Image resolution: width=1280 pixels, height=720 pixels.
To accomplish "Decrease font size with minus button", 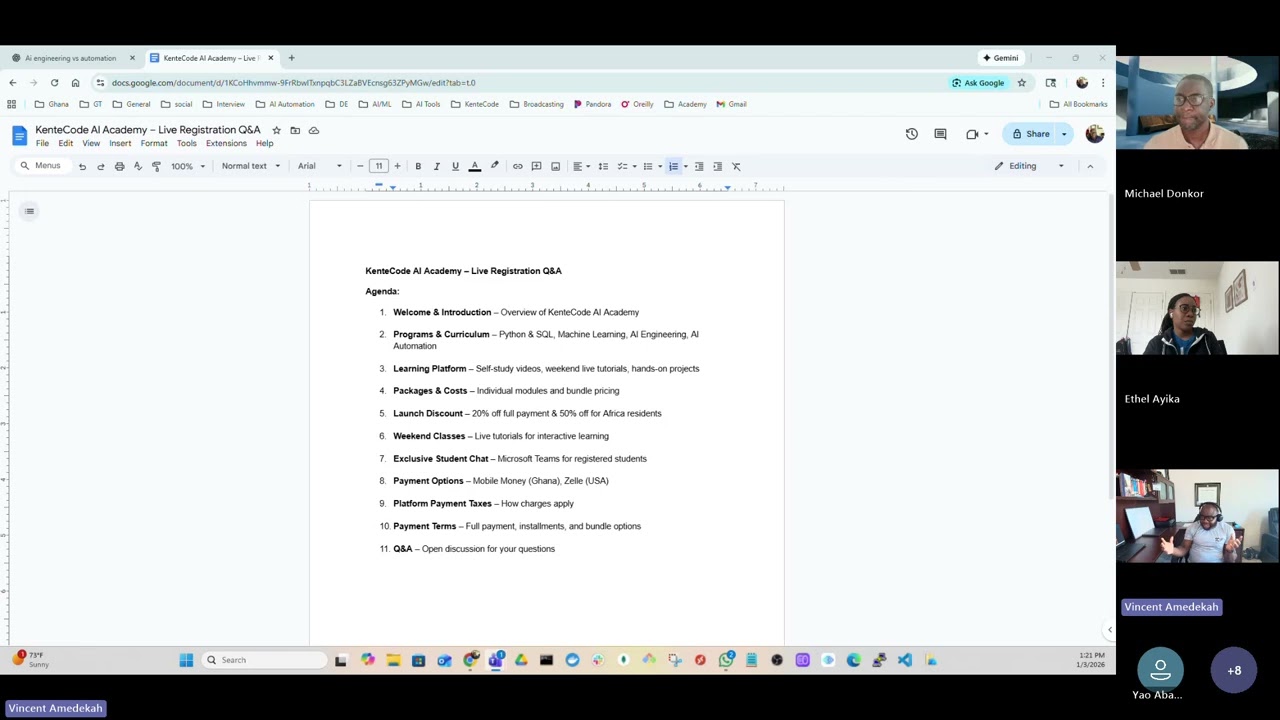I will tap(360, 166).
